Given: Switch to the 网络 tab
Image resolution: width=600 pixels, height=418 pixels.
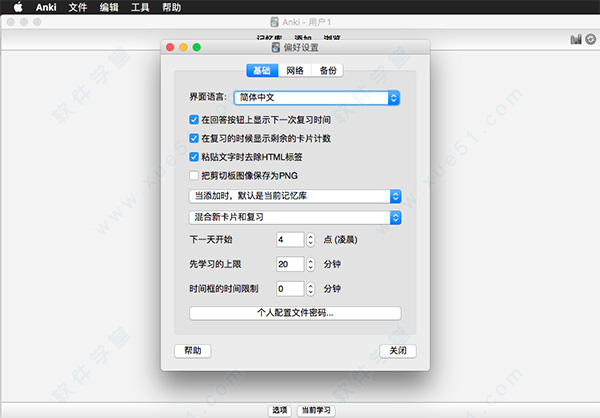Looking at the screenshot, I should [x=295, y=70].
